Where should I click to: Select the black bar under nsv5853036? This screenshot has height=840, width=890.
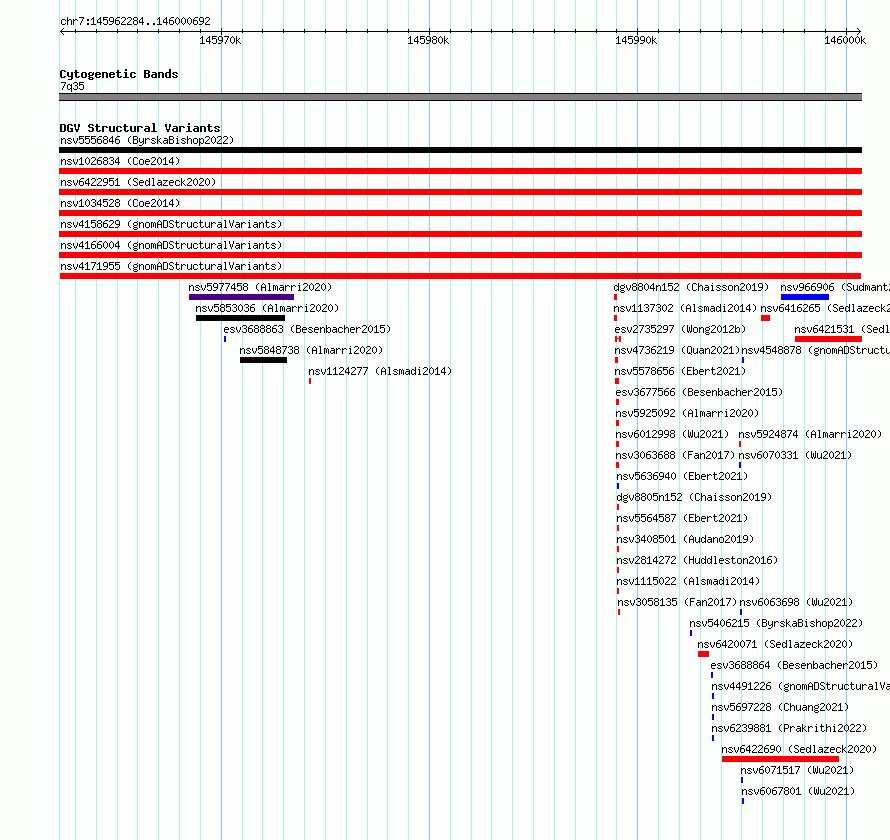[240, 318]
